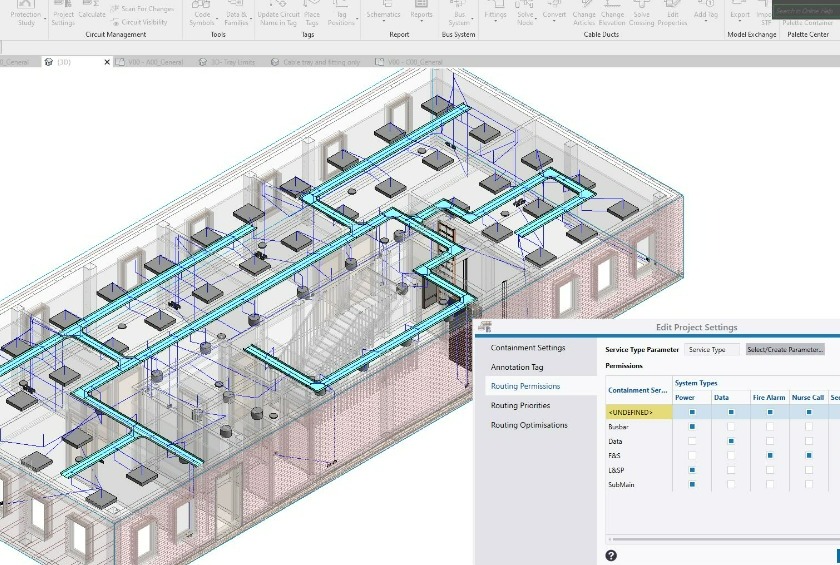Screen dimensions: 840x565
Task: Expand Protection Study dropdown arrow
Action: point(44,20)
